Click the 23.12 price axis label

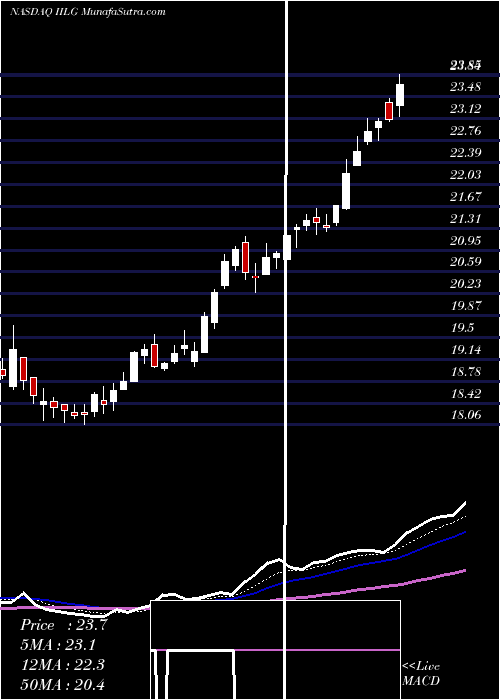pos(466,109)
